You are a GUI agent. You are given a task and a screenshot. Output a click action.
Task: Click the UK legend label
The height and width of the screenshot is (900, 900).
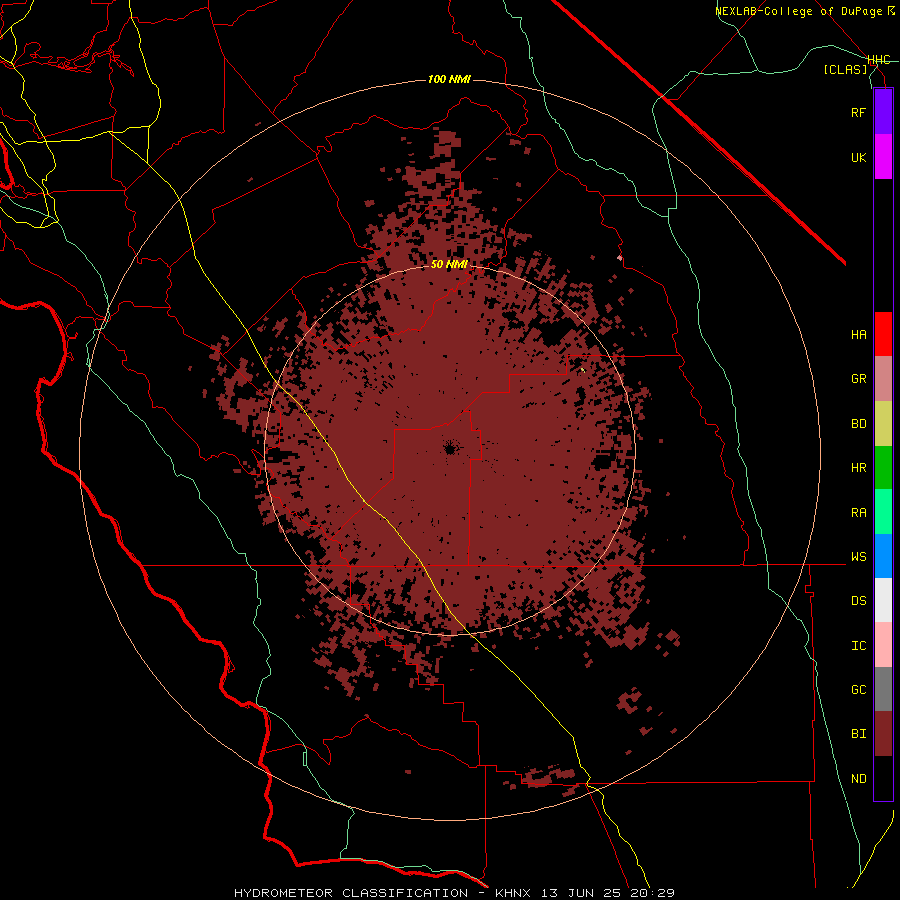pos(858,157)
